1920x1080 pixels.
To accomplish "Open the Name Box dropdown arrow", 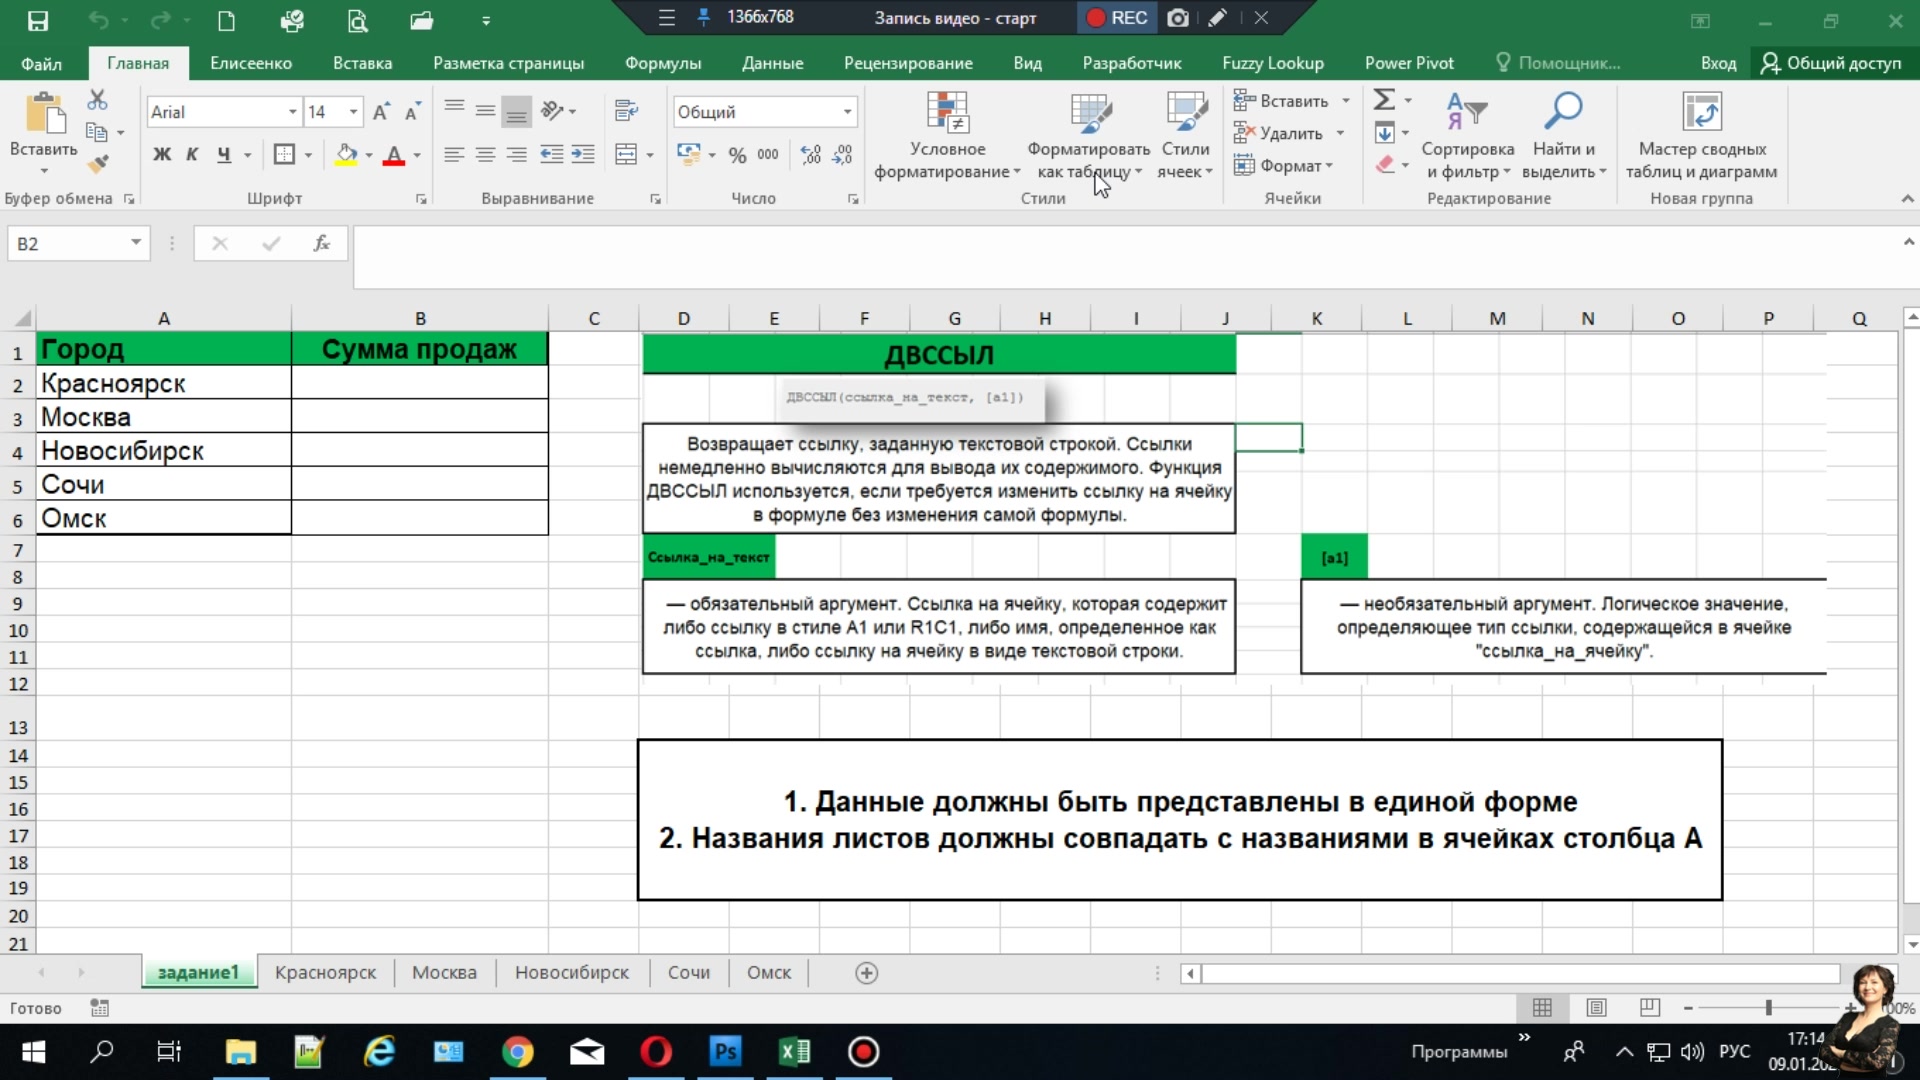I will coord(136,243).
